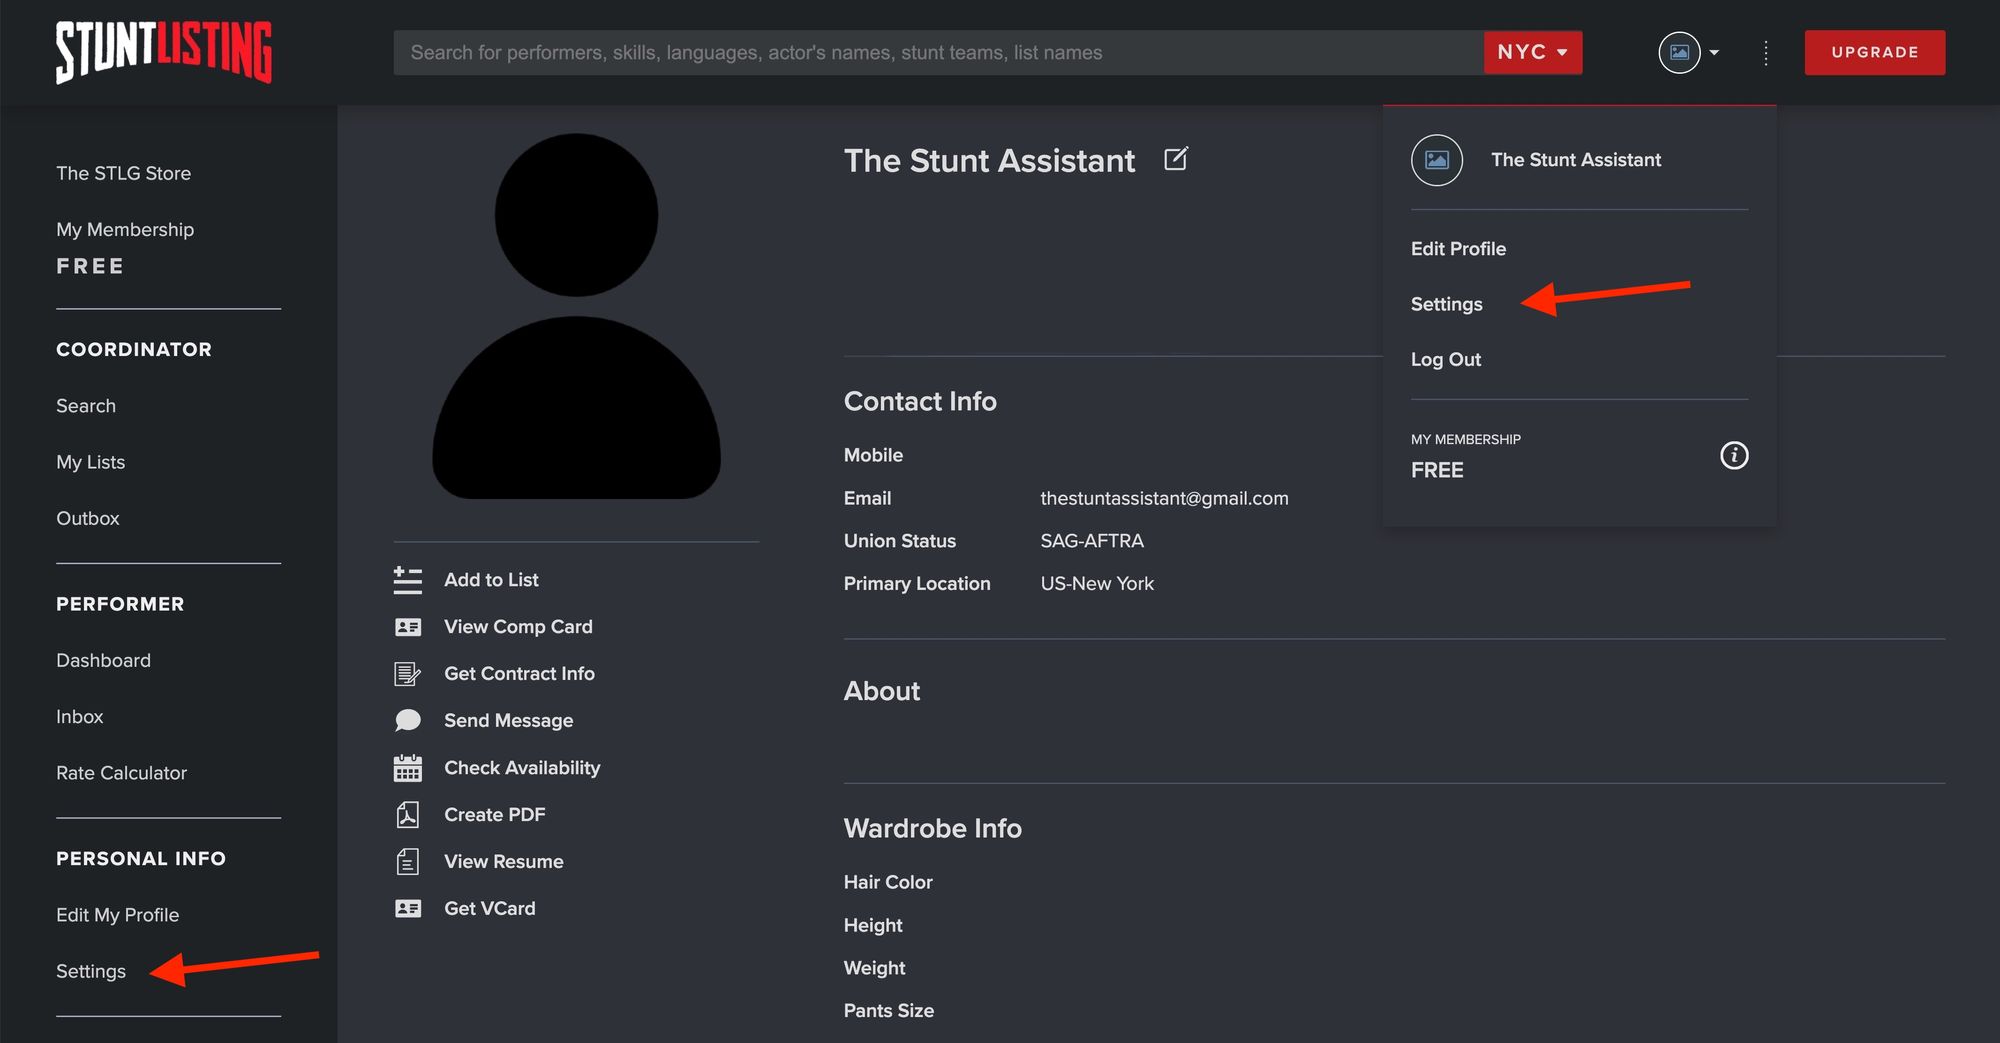The width and height of the screenshot is (2000, 1043).
Task: Click the Get Contract Info icon
Action: tap(408, 674)
